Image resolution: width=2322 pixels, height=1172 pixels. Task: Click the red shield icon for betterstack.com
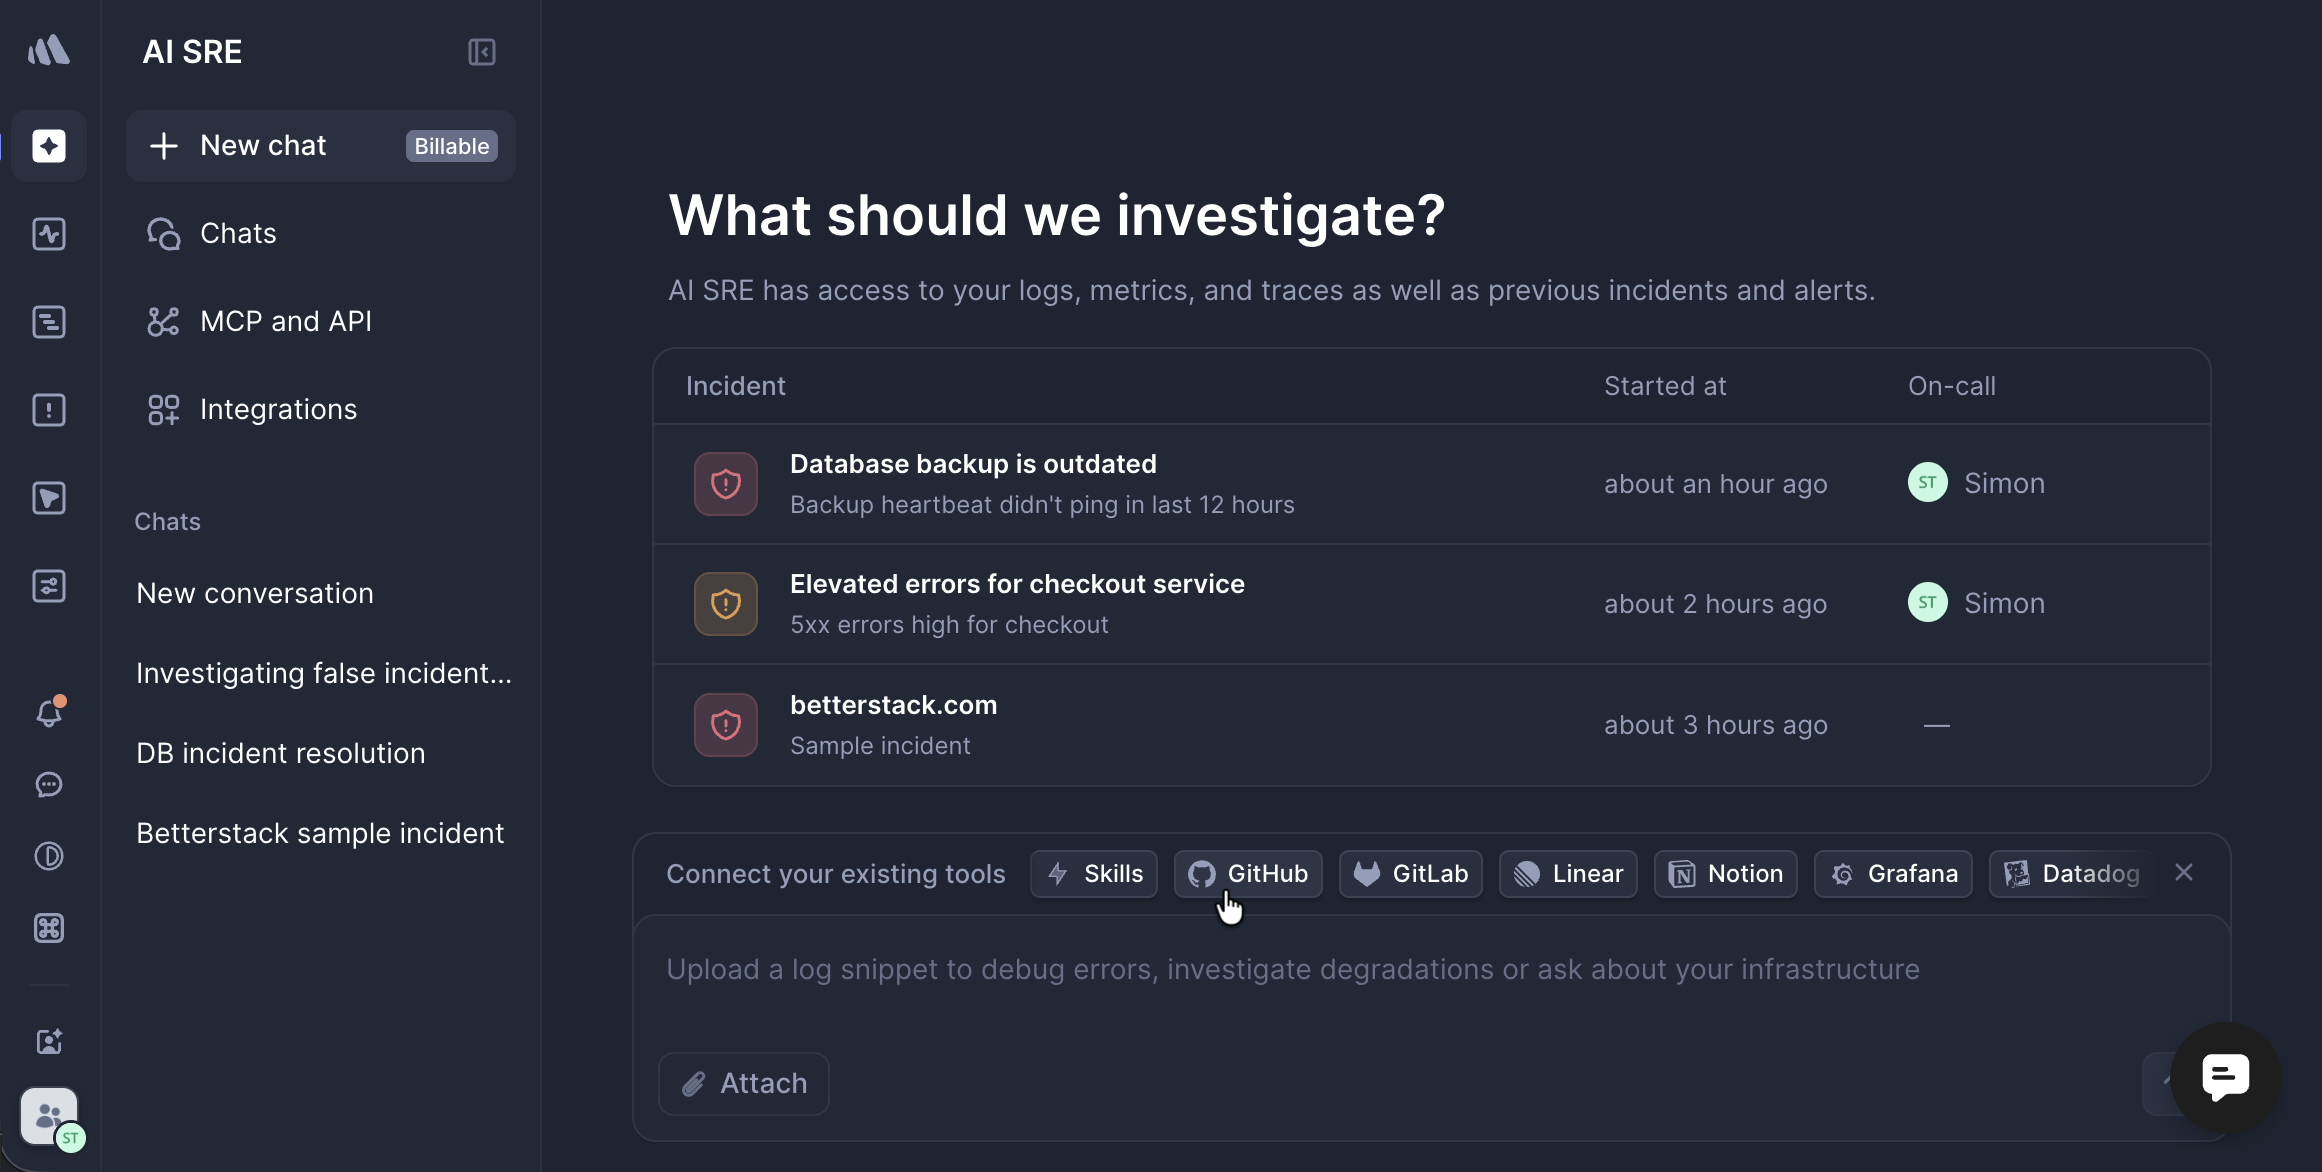pyautogui.click(x=726, y=725)
